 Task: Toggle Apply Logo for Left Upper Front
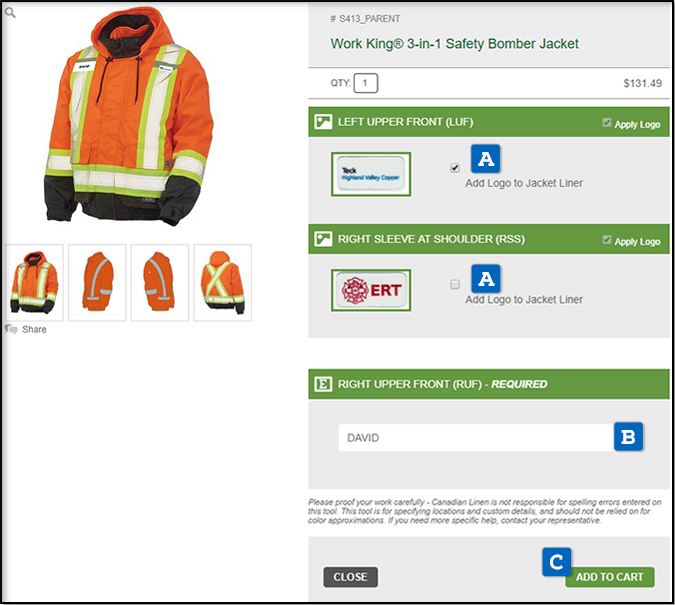click(x=607, y=123)
